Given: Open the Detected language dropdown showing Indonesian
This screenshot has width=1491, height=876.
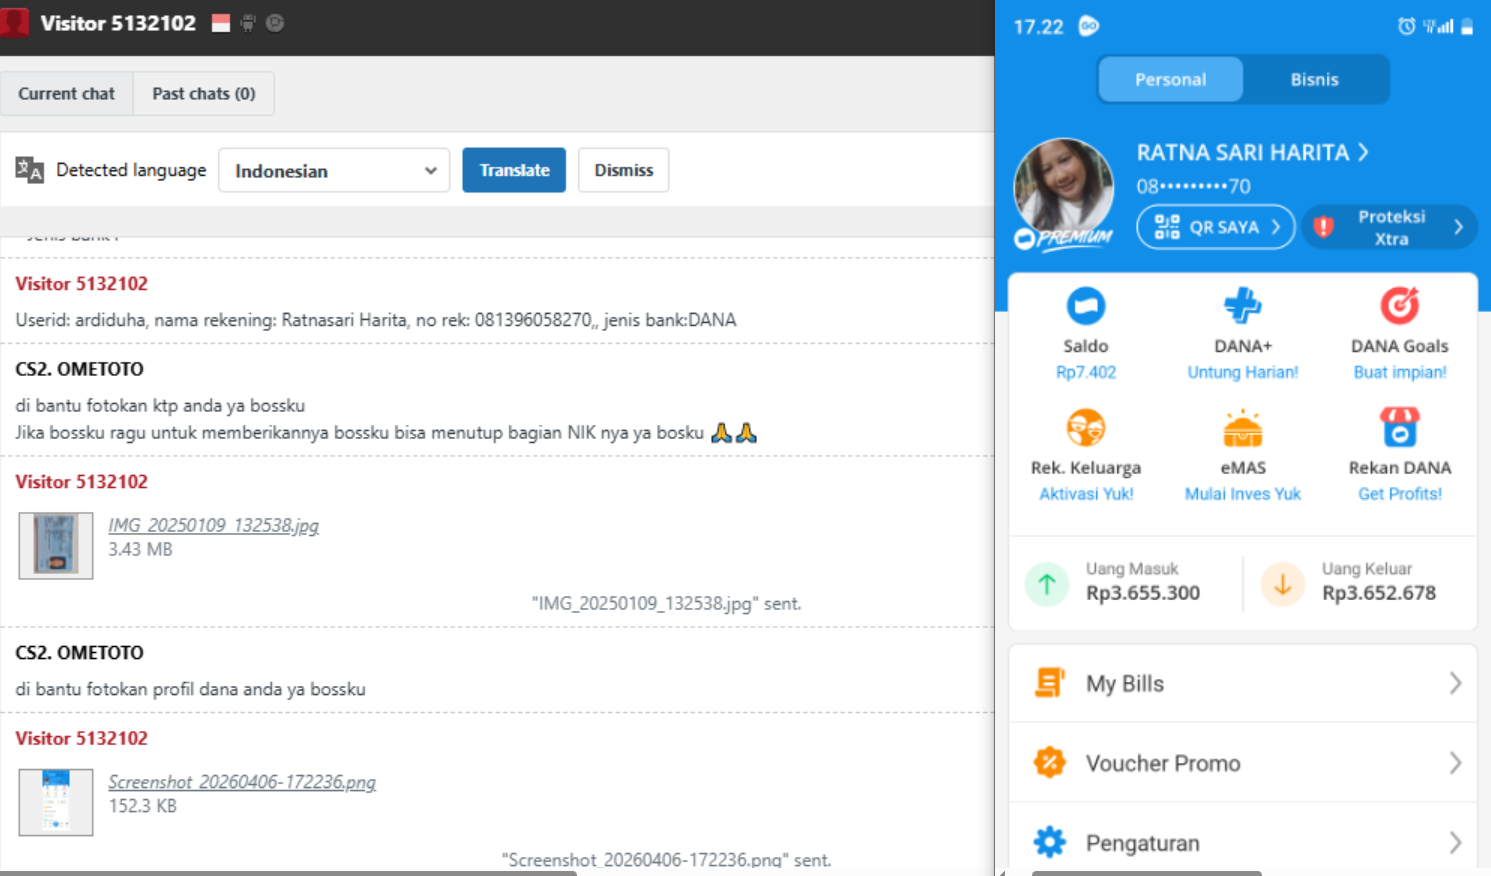Looking at the screenshot, I should tap(334, 170).
